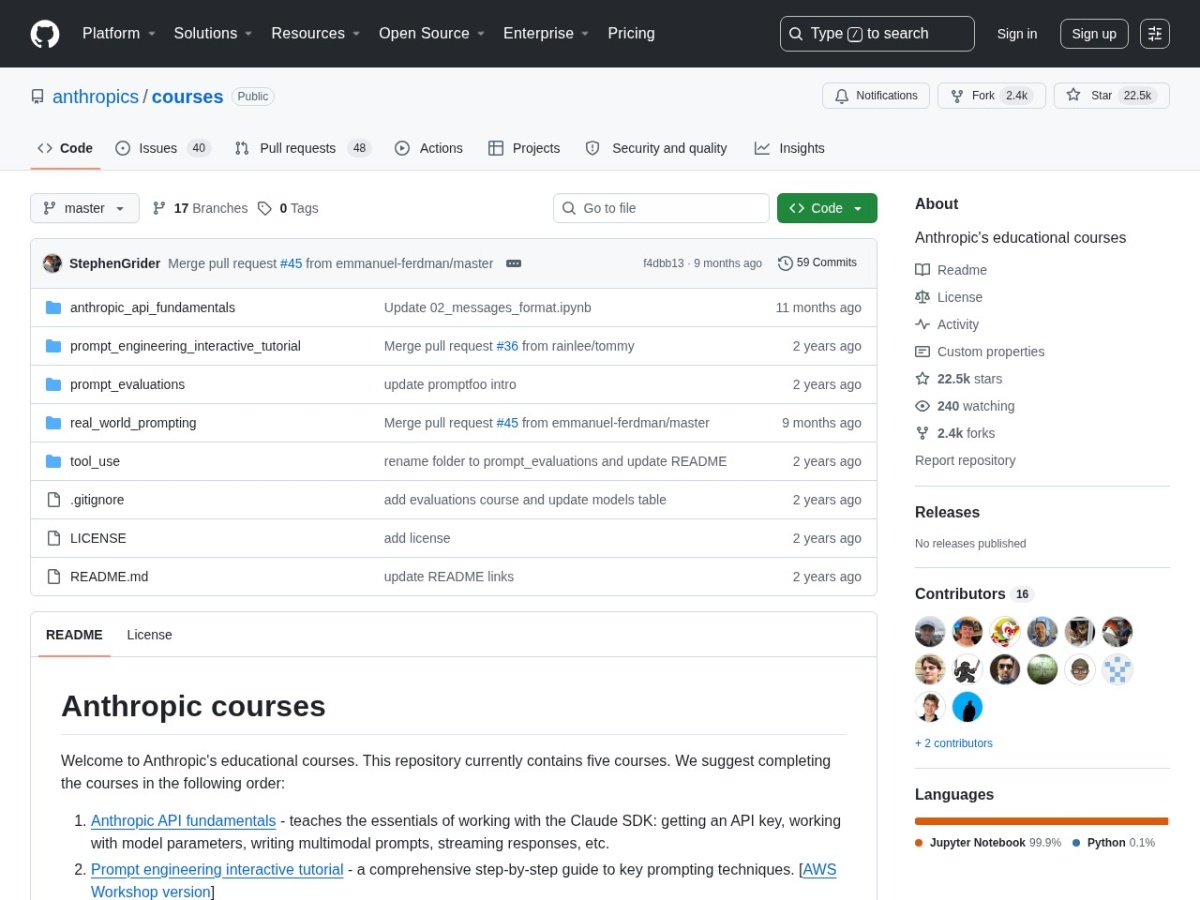Open the Insights tab
Image resolution: width=1200 pixels, height=900 pixels.
(790, 148)
